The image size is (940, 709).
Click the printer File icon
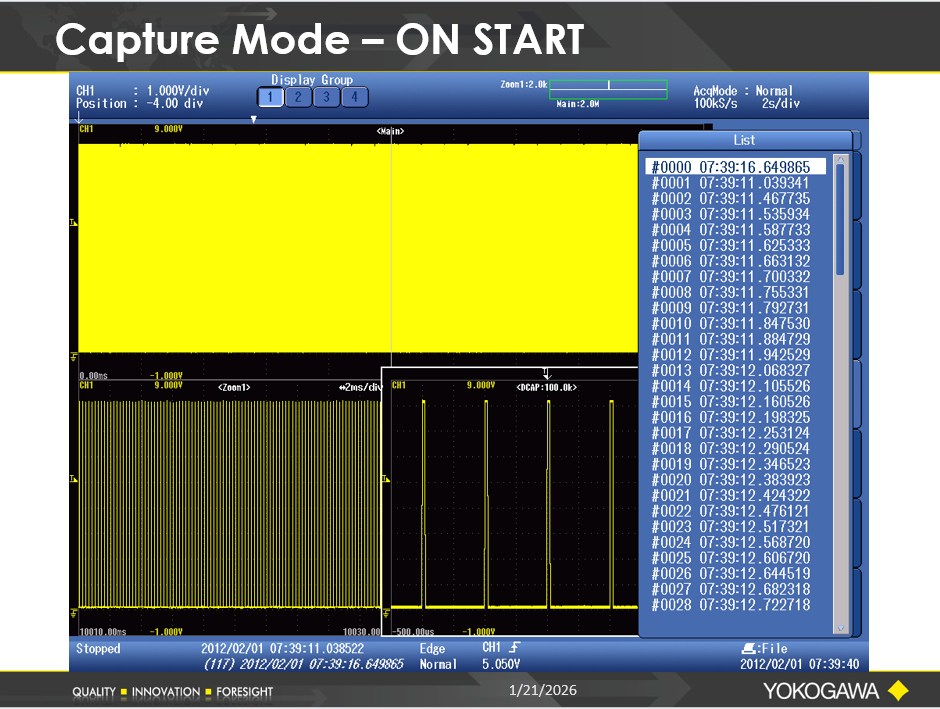coord(750,649)
